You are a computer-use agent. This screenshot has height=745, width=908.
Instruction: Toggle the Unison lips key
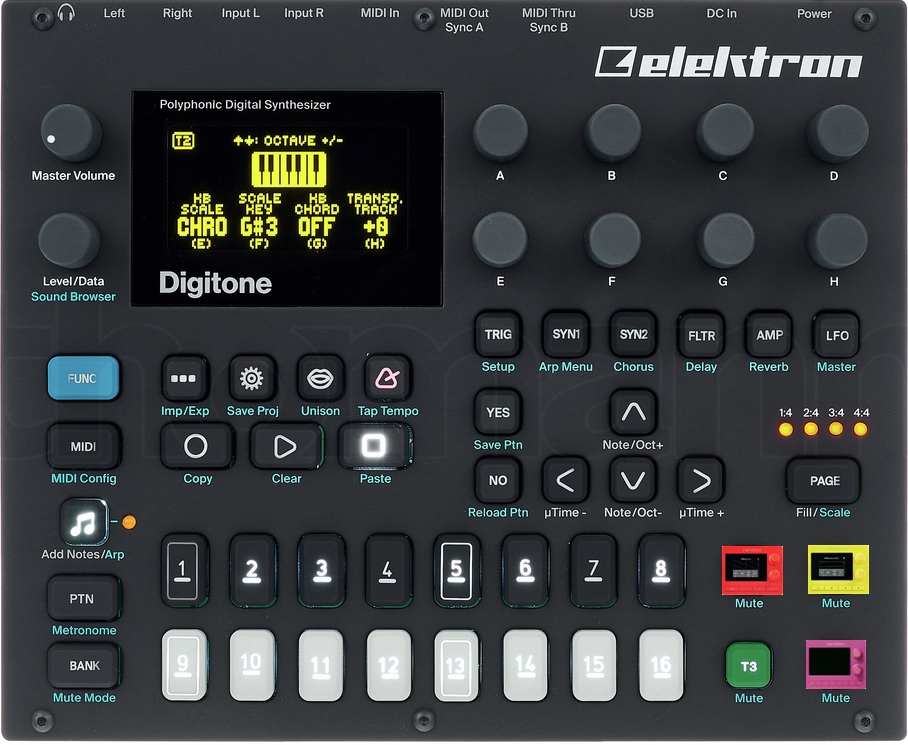pos(320,379)
